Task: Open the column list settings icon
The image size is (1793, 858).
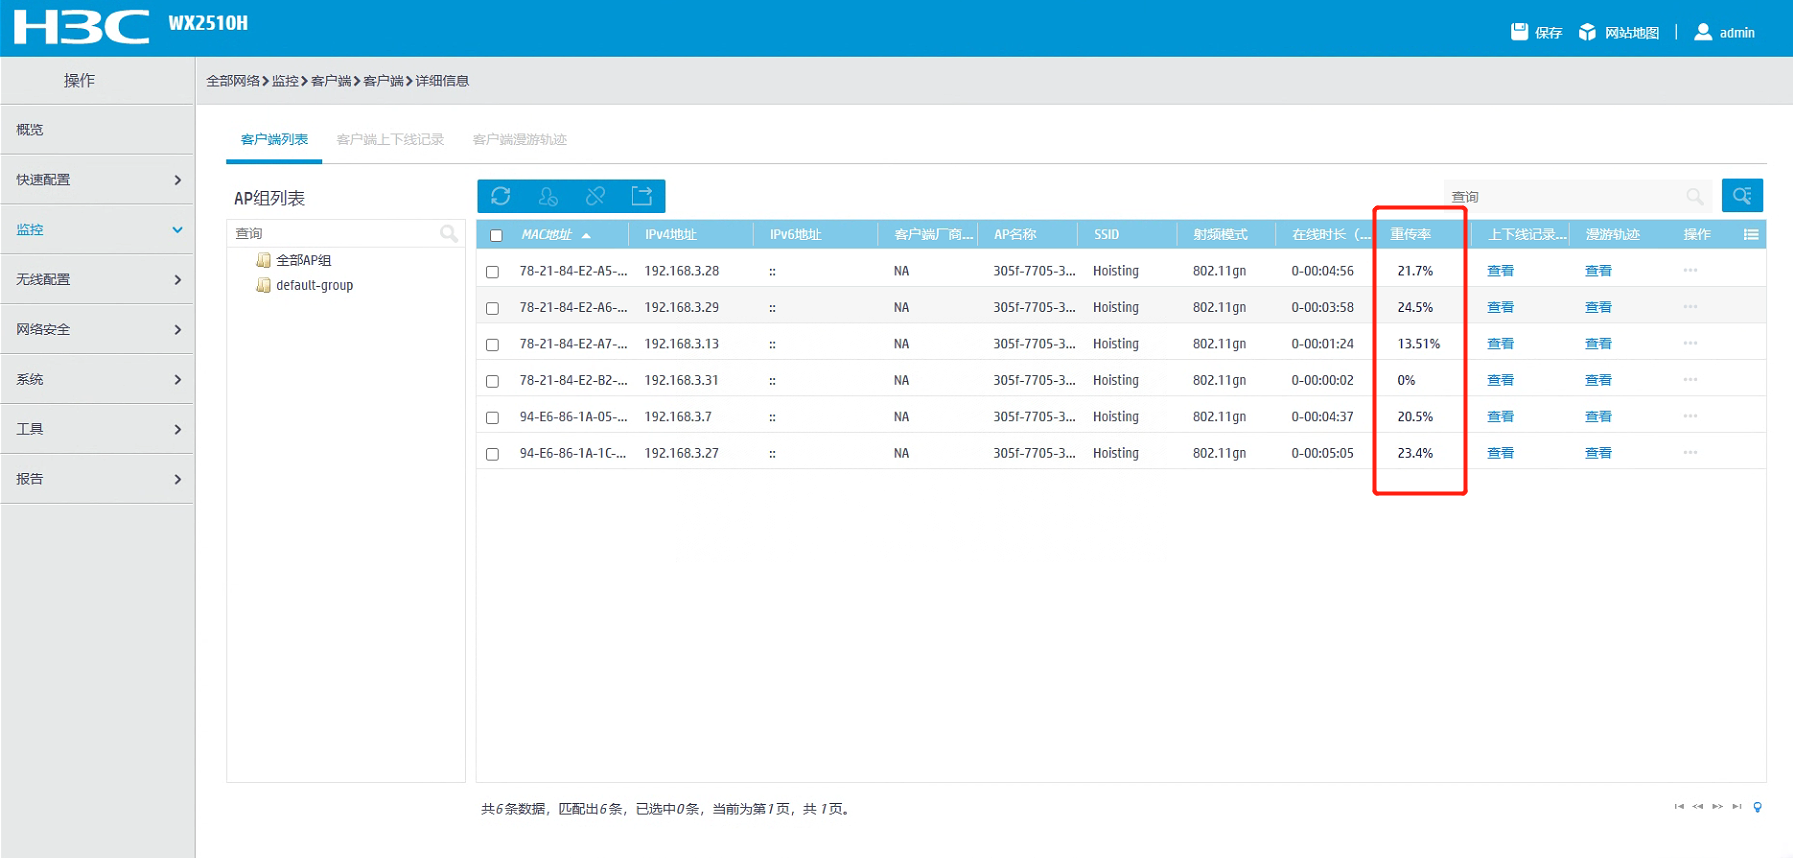Action: coord(1750,235)
